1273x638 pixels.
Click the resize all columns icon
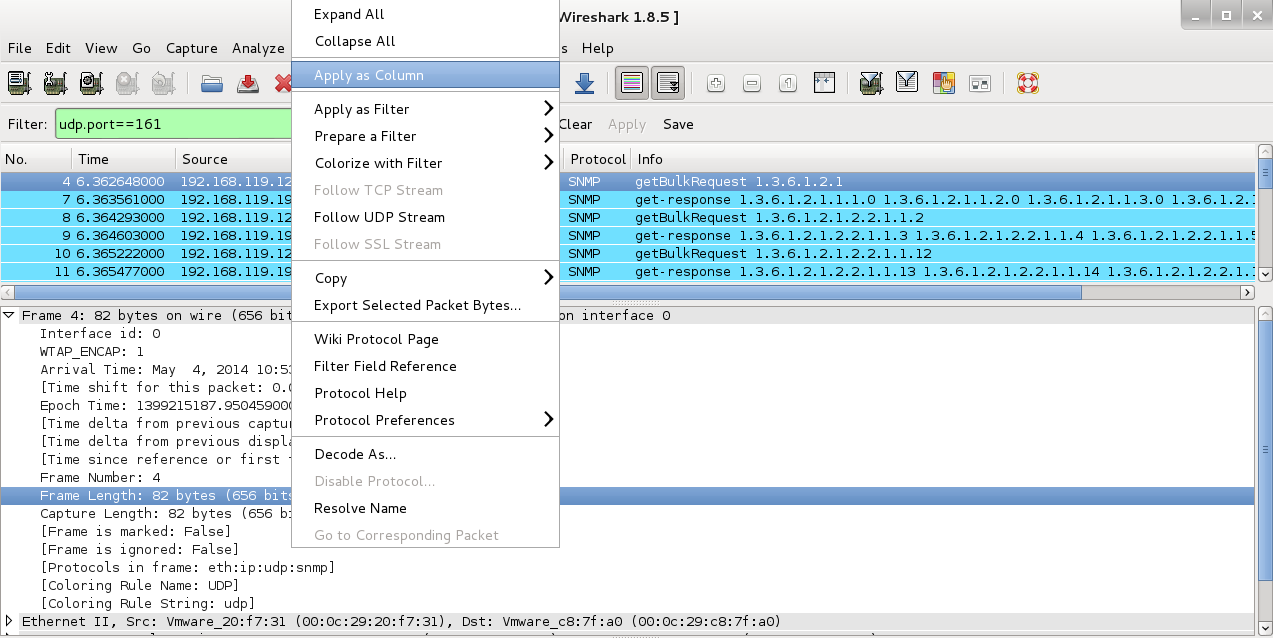click(824, 83)
